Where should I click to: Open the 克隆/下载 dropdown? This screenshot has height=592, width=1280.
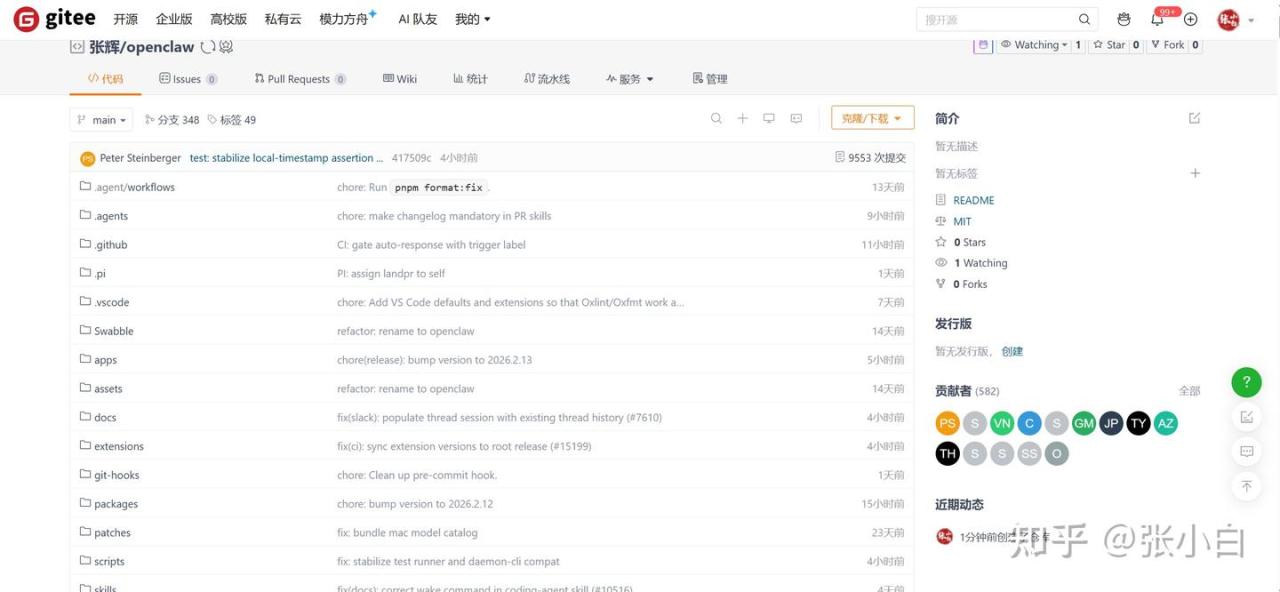coord(872,119)
